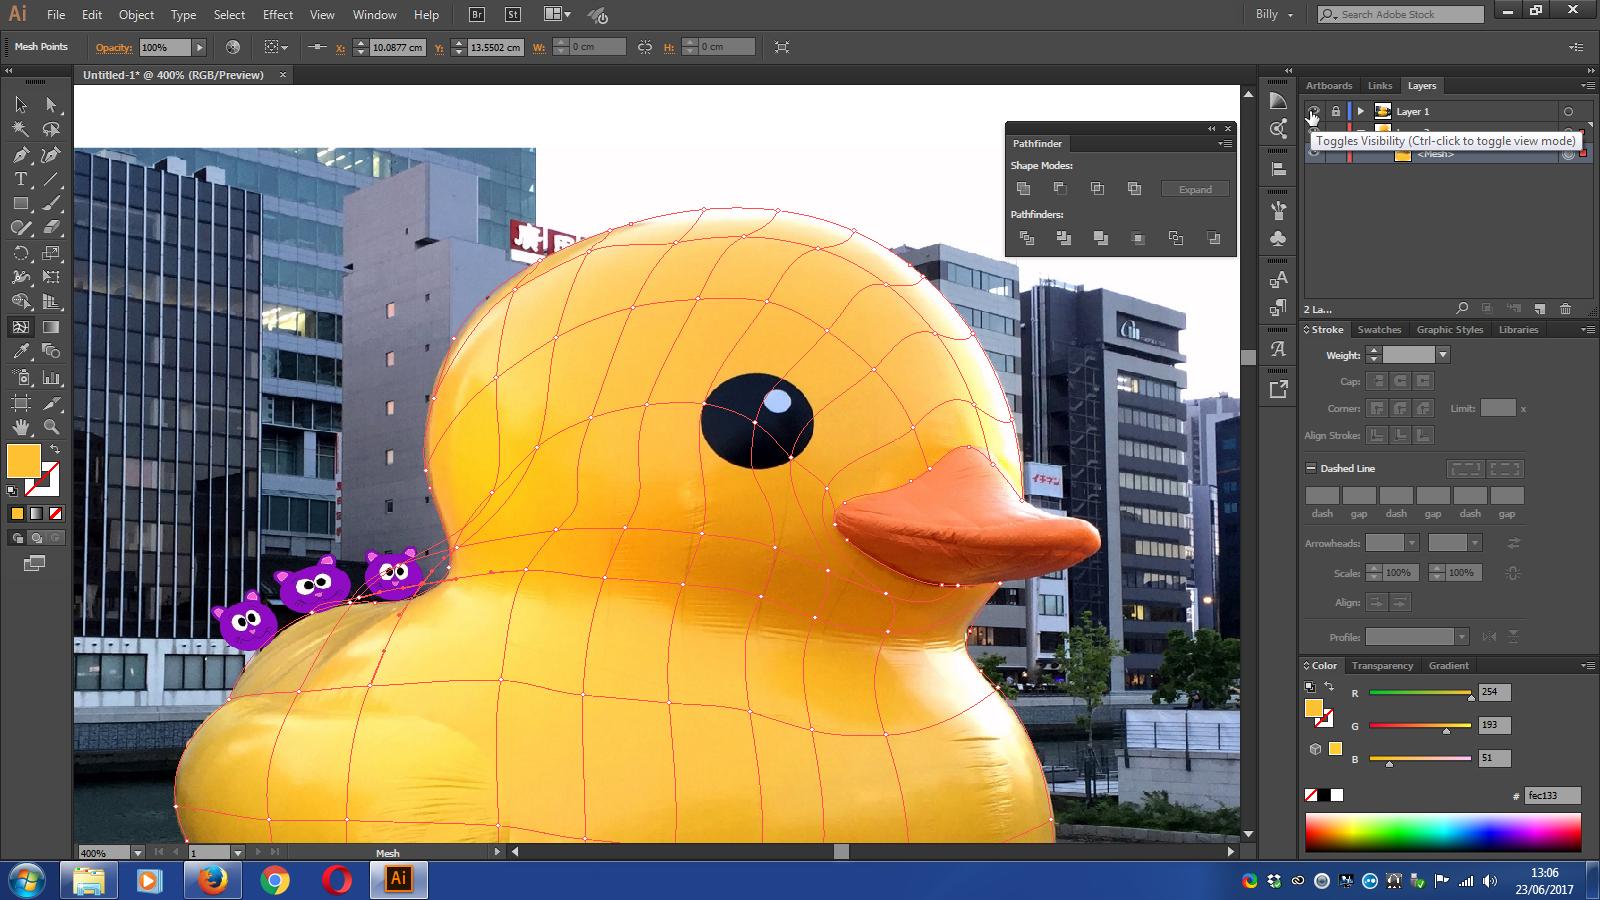This screenshot has width=1600, height=900.
Task: Open the Effect menu
Action: [278, 15]
